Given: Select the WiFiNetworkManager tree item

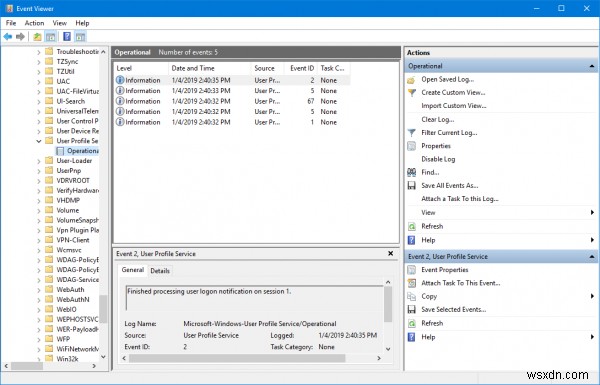Looking at the screenshot, I should (77, 349).
